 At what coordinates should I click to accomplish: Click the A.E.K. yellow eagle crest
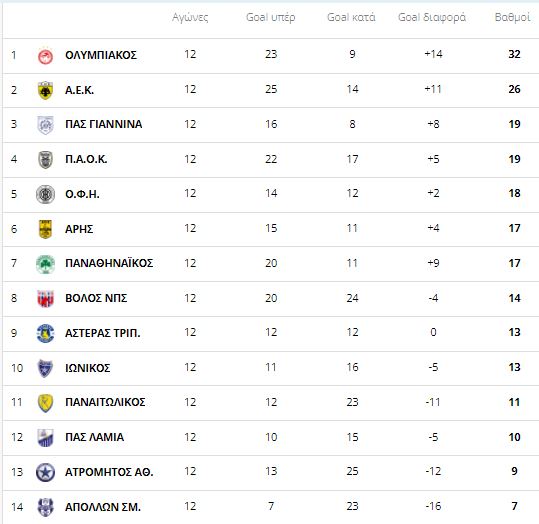point(45,90)
